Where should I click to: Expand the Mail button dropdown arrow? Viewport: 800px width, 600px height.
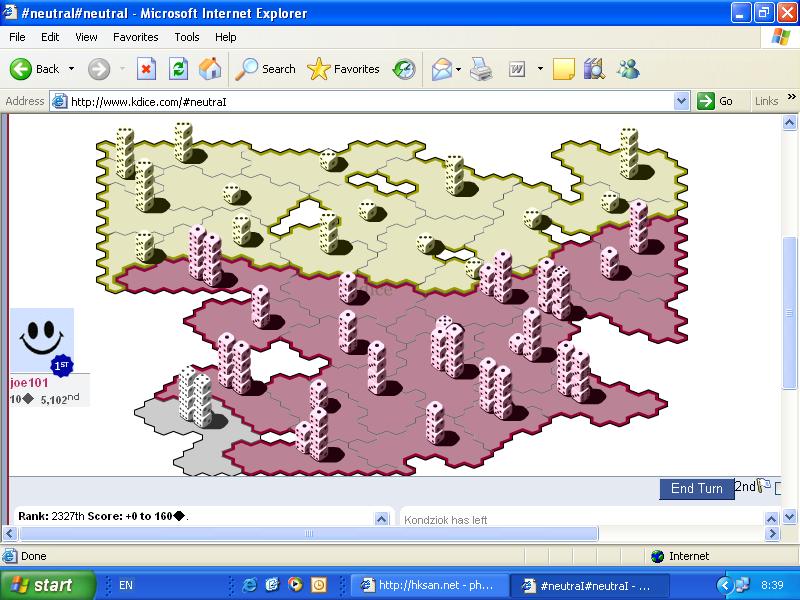tap(458, 69)
